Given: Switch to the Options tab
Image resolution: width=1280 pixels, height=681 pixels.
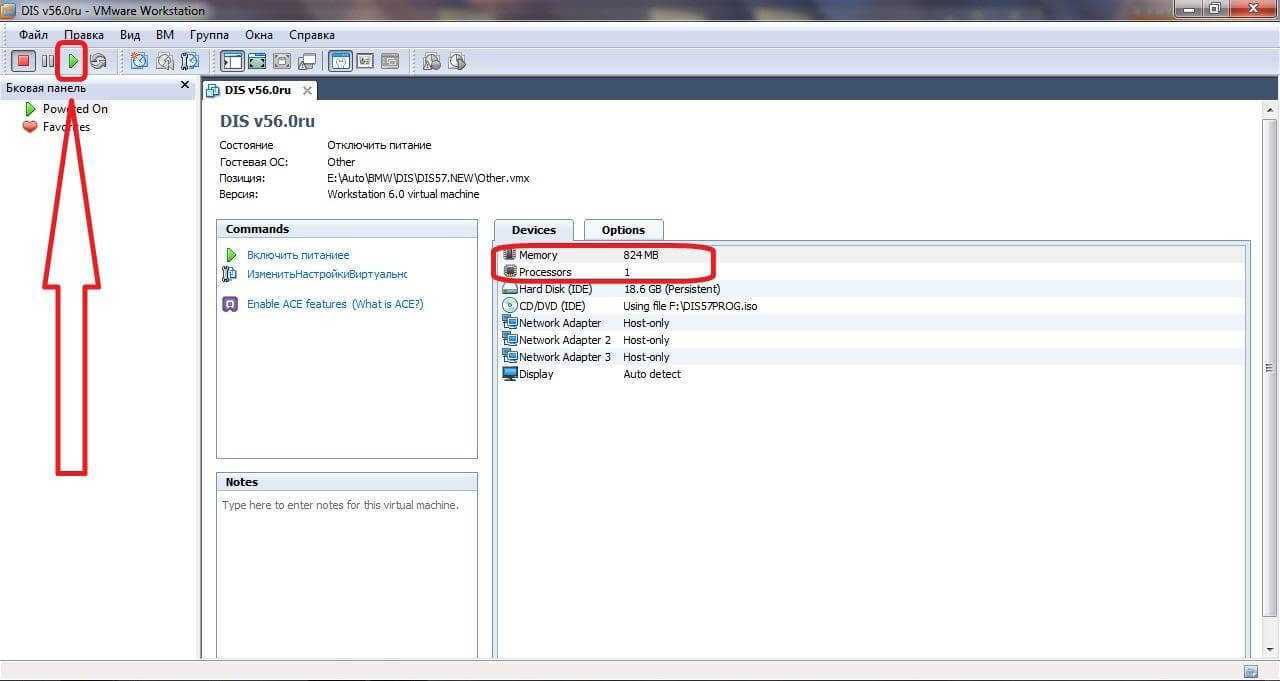Looking at the screenshot, I should pyautogui.click(x=623, y=230).
